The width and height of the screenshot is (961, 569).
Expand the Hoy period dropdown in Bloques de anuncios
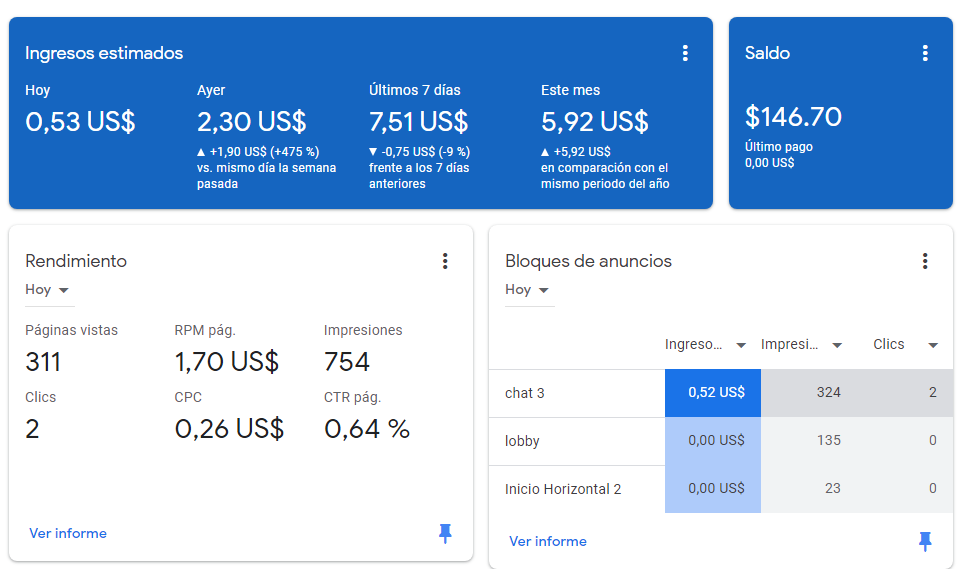click(528, 290)
